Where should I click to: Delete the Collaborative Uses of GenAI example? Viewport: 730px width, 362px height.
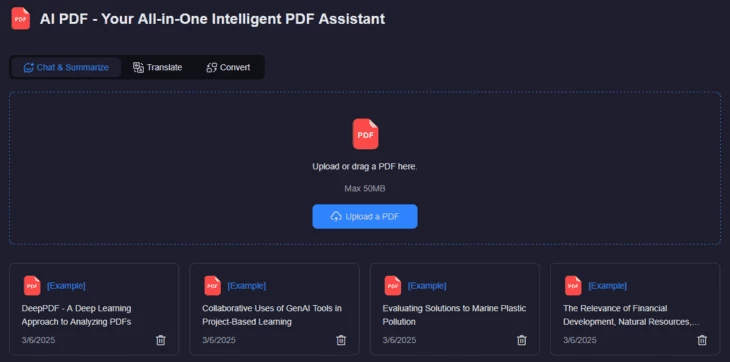pos(341,340)
